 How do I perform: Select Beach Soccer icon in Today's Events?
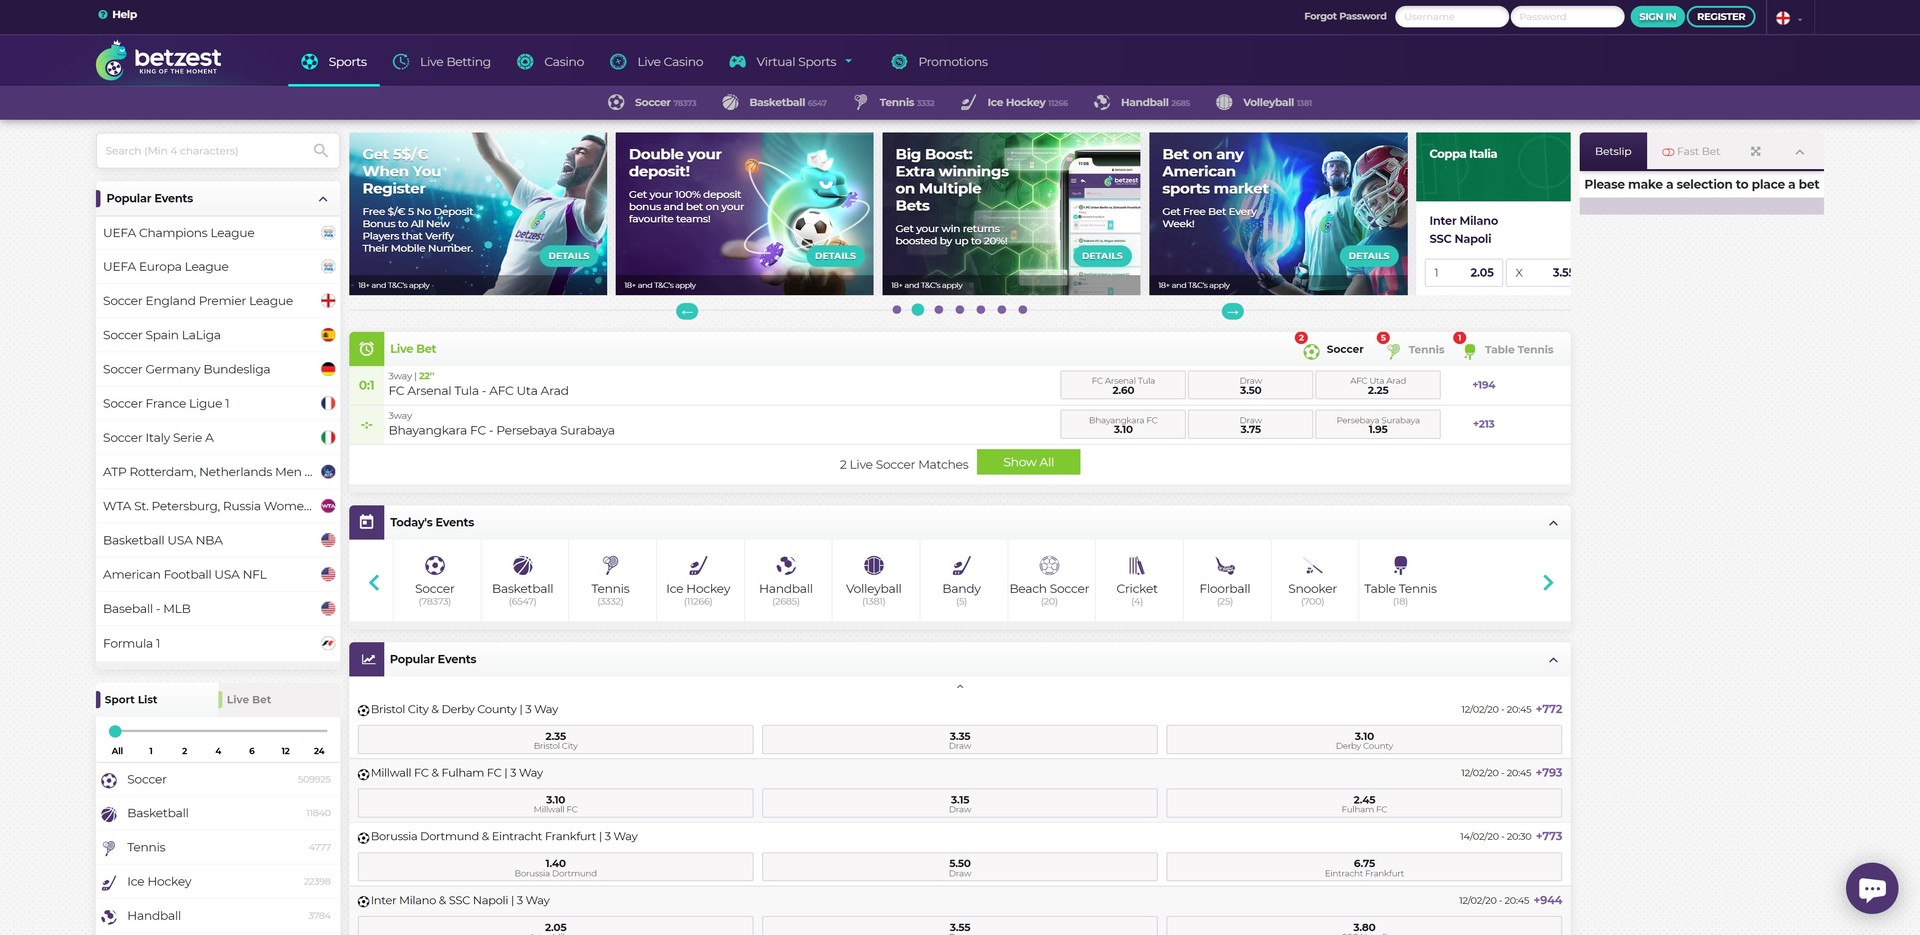(1049, 565)
